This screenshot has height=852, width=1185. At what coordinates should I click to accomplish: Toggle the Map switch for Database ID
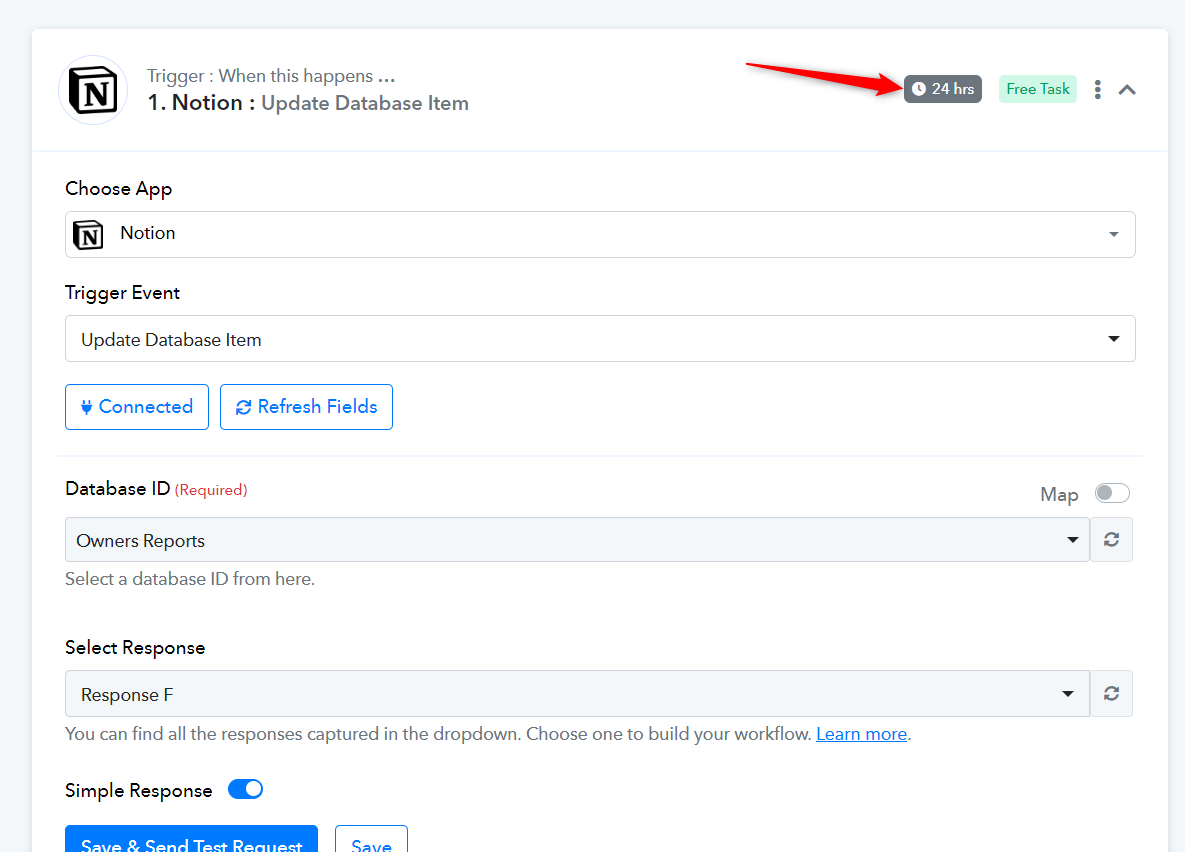[x=1112, y=494]
